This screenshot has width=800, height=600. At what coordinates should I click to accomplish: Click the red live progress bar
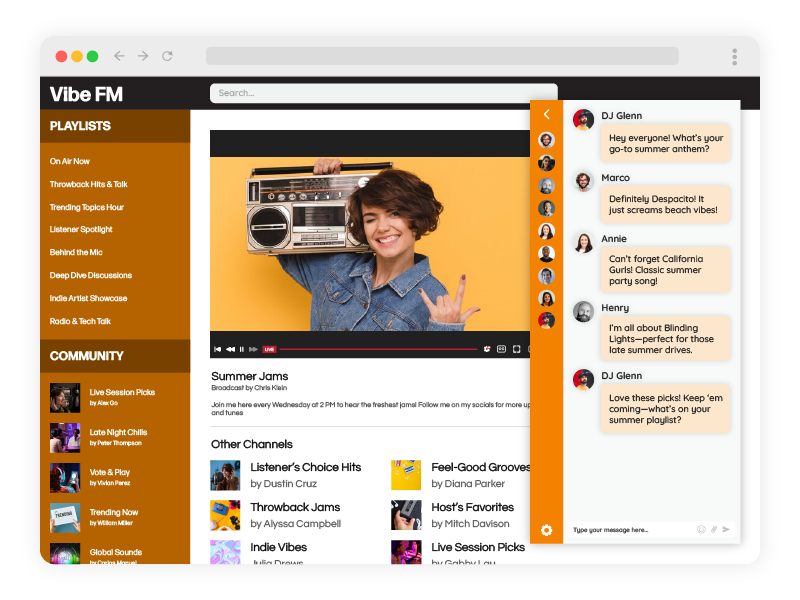pyautogui.click(x=378, y=349)
